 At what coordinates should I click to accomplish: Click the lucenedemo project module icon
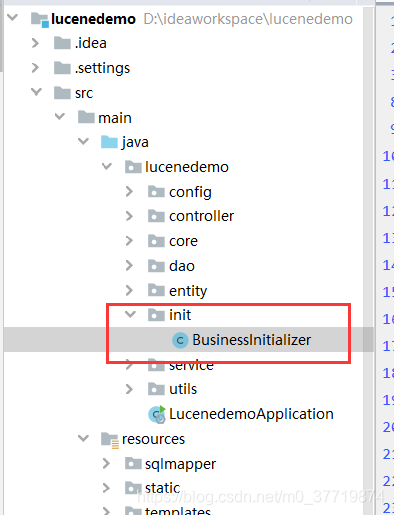coord(40,20)
